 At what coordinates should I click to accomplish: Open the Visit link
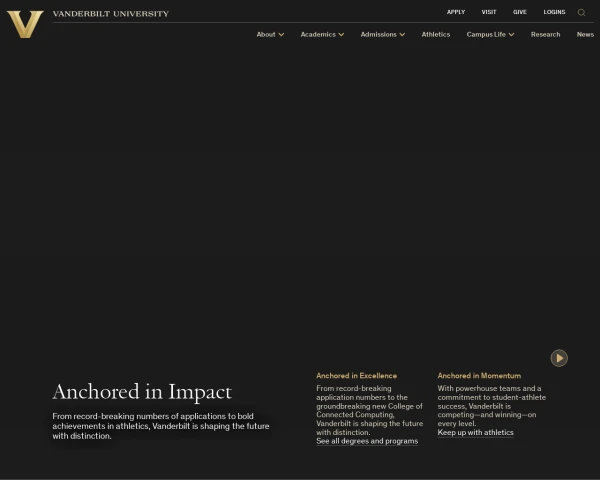point(489,12)
